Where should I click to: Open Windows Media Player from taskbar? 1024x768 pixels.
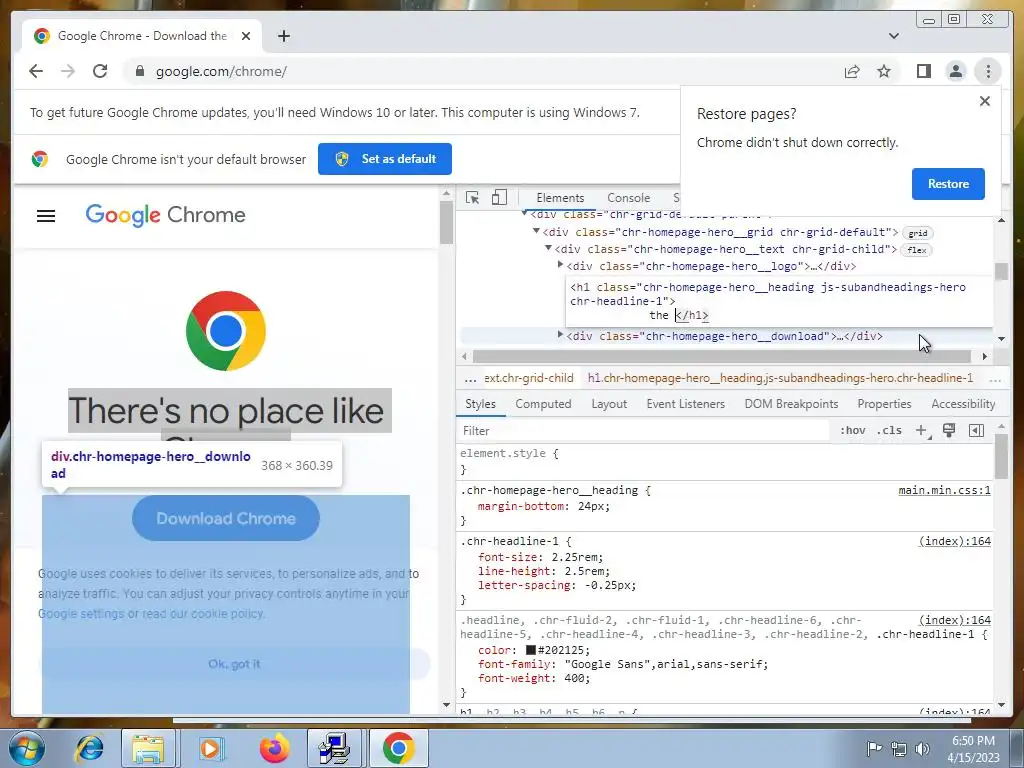210,748
